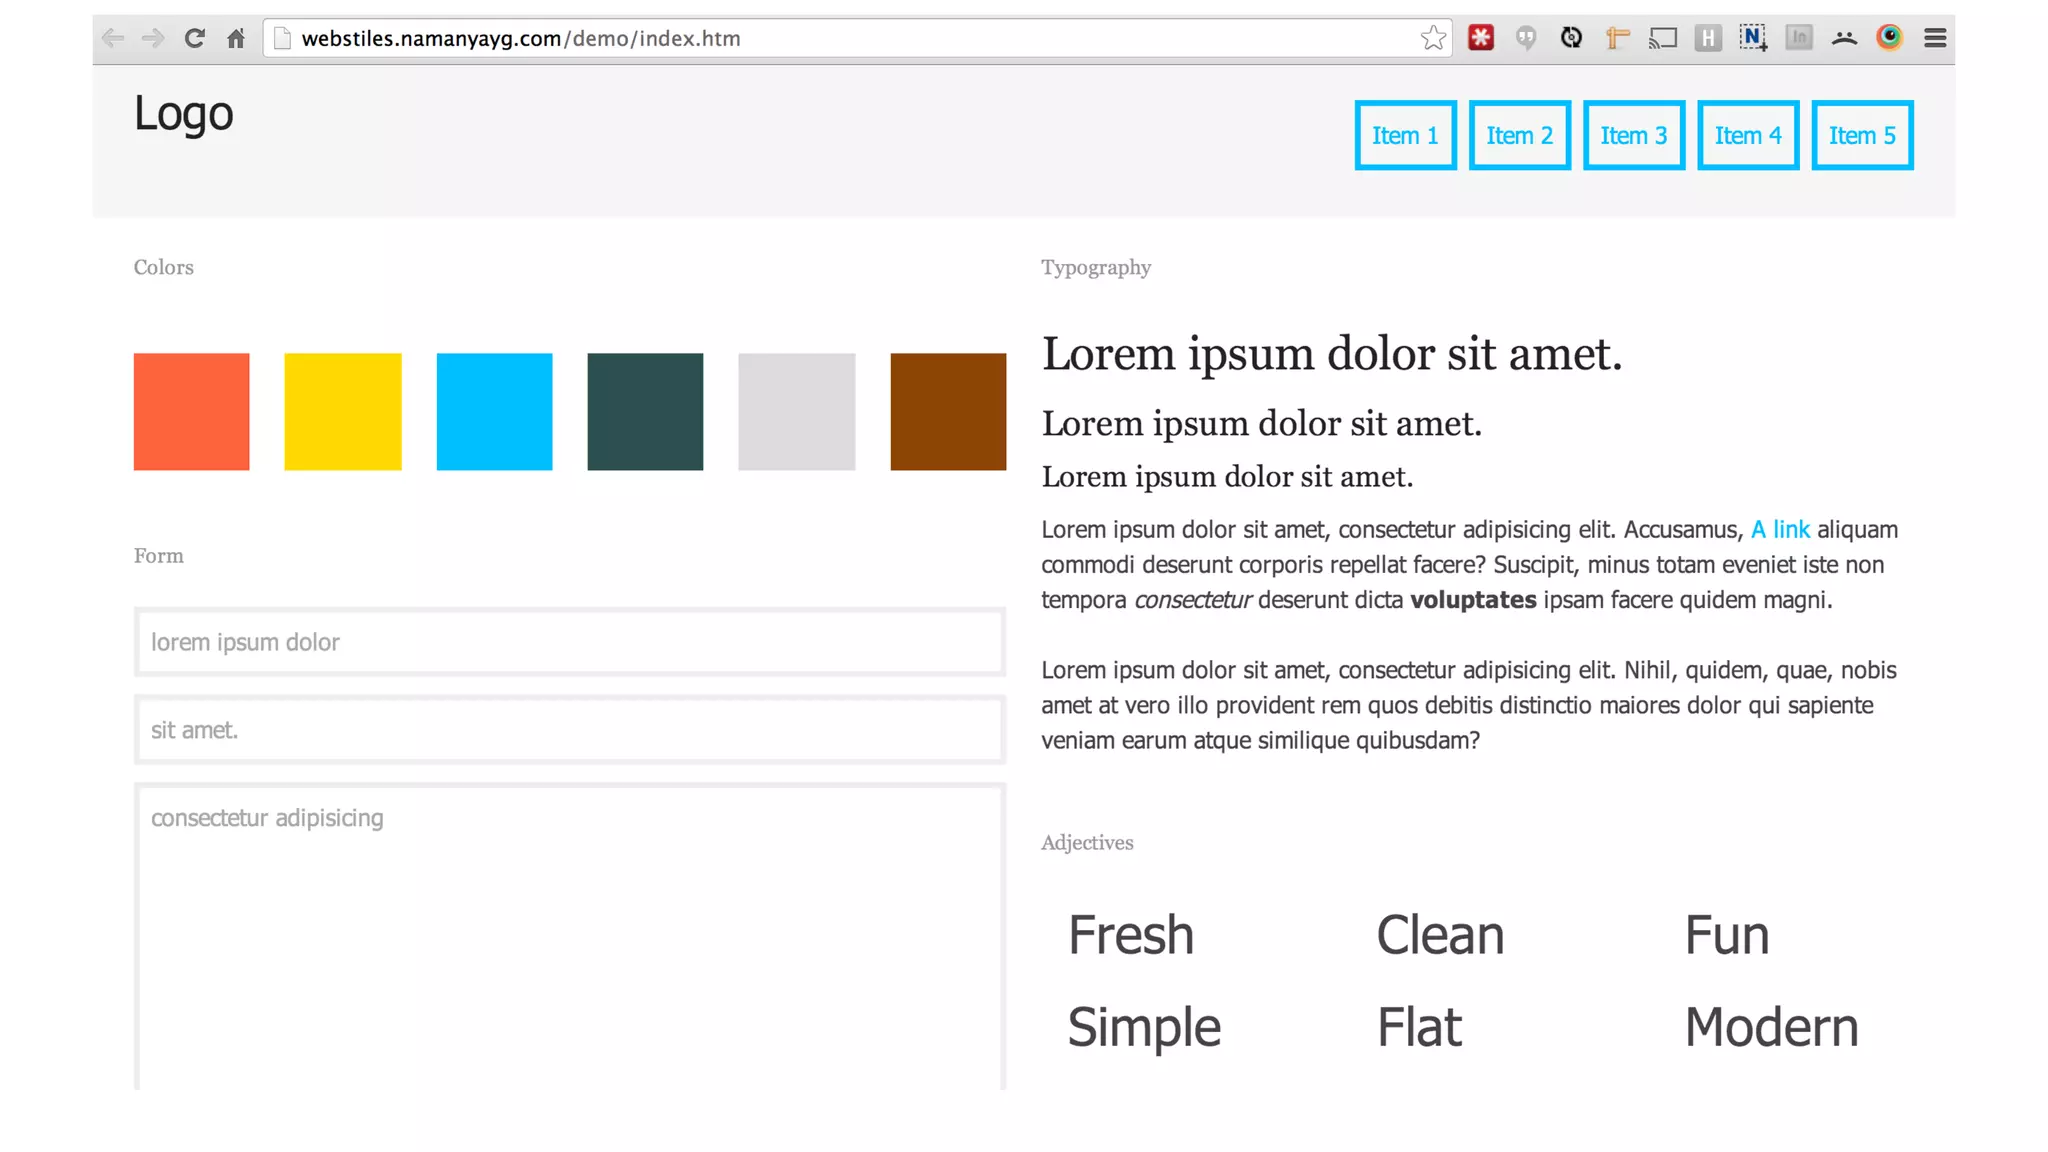Click the browser URL address bar
2048x1152 pixels.
[850, 38]
